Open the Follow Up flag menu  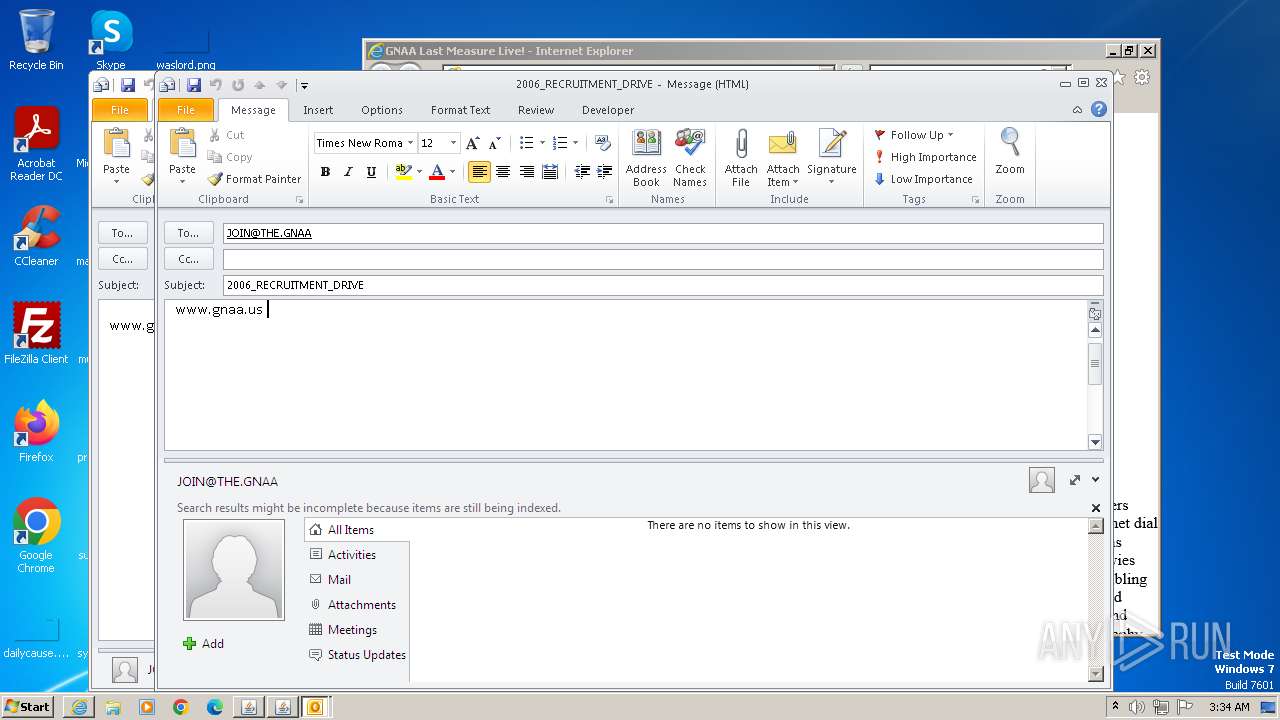click(914, 135)
